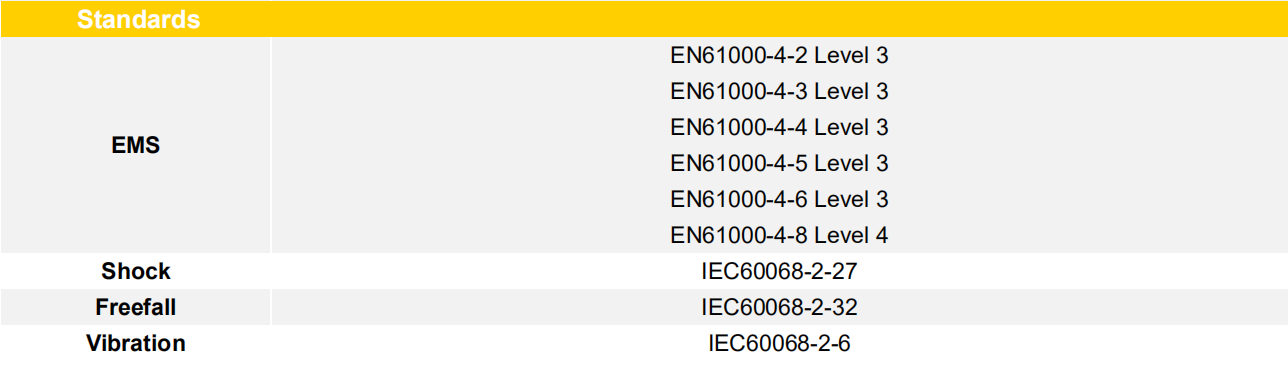1288x368 pixels.
Task: Click the yellow Standards header bar
Action: [x=644, y=19]
